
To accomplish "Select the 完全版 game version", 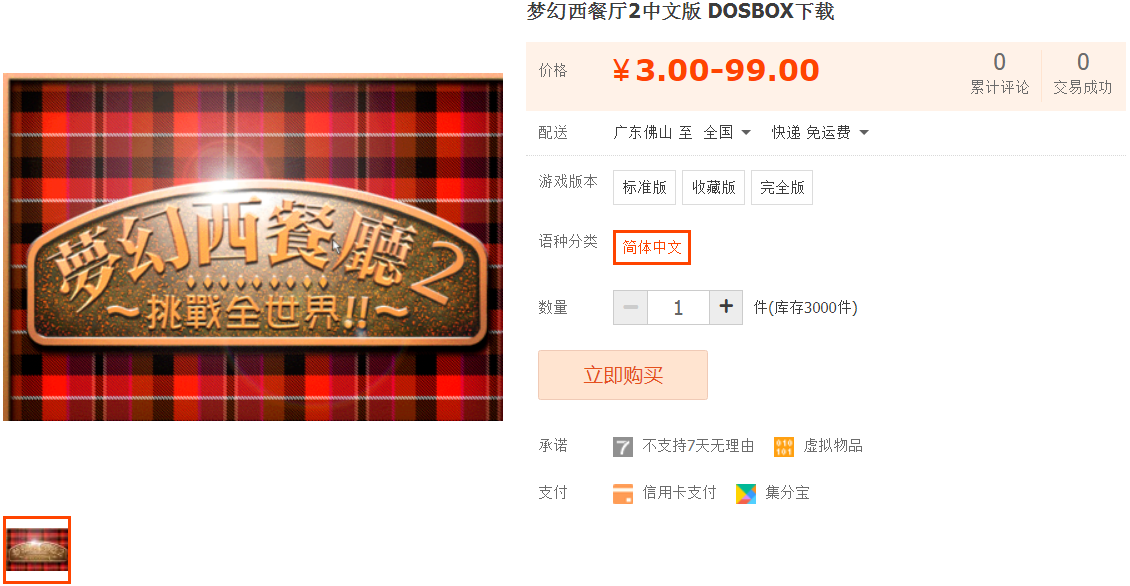I will tap(782, 187).
